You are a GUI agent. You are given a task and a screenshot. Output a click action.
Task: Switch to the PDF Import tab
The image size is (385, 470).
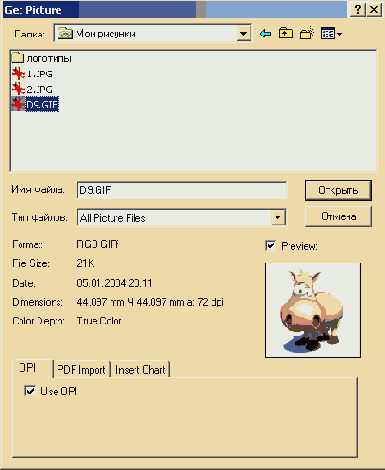tap(82, 370)
